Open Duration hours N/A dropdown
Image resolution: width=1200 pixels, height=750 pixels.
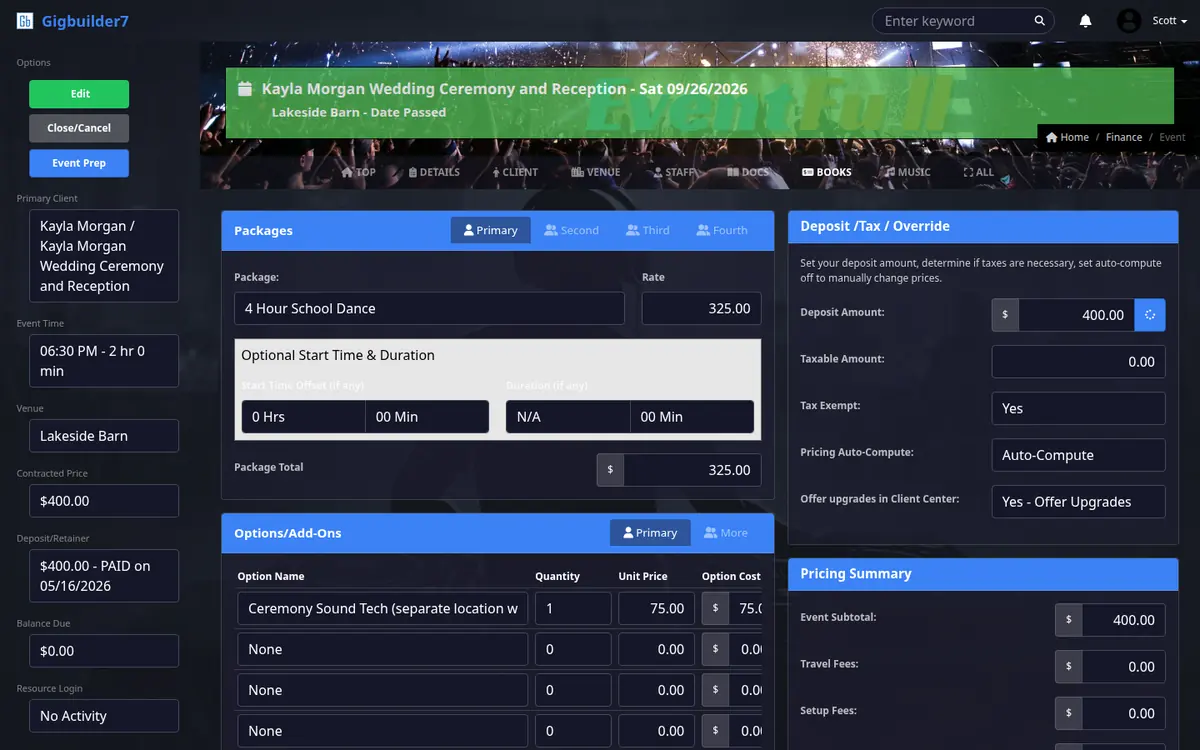pos(568,417)
